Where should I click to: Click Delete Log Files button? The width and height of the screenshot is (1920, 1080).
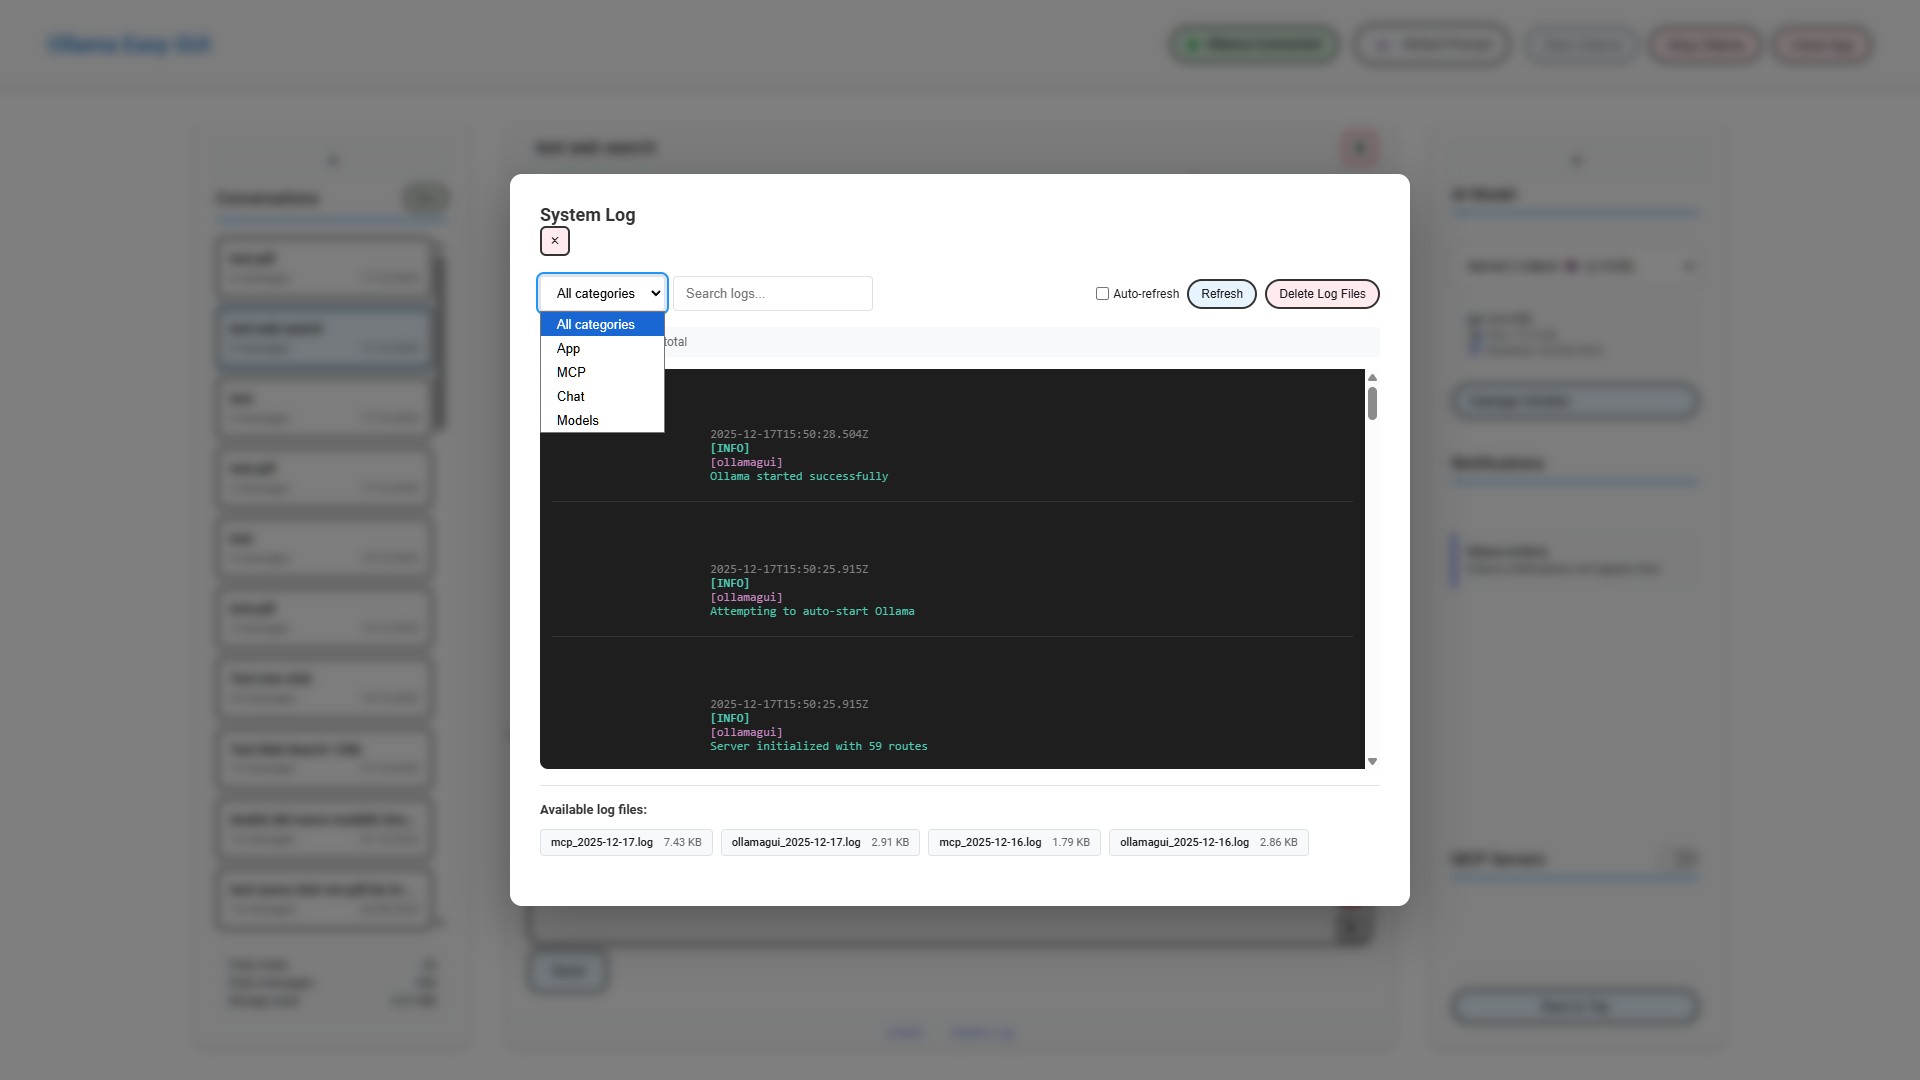(x=1321, y=294)
